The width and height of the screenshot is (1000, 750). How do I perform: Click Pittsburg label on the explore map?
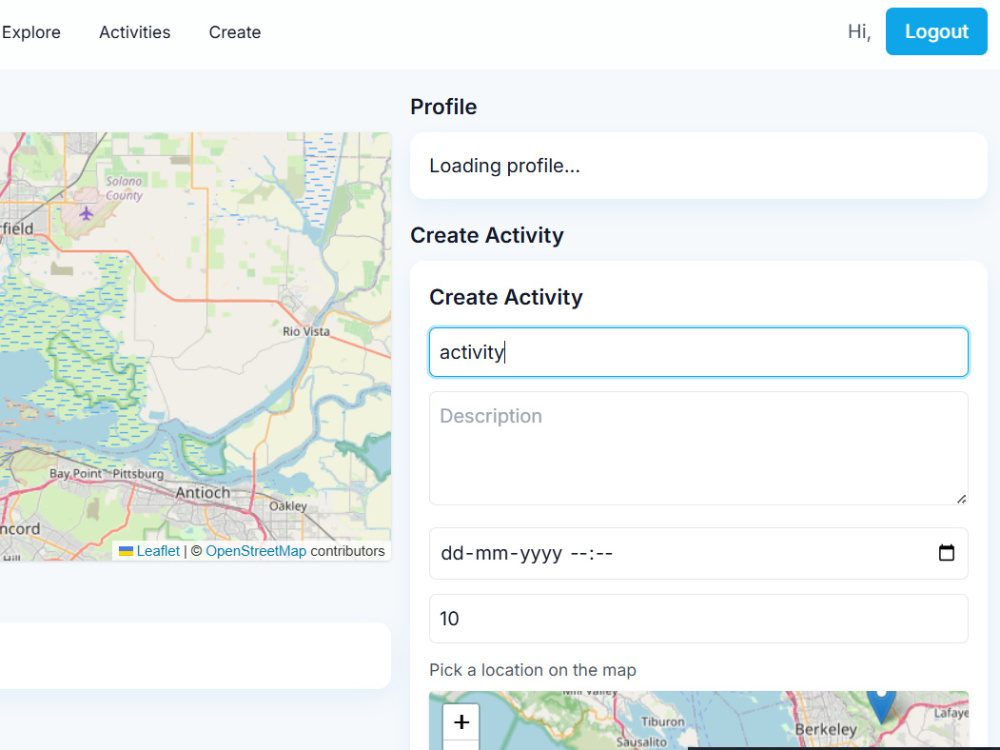pyautogui.click(x=138, y=474)
